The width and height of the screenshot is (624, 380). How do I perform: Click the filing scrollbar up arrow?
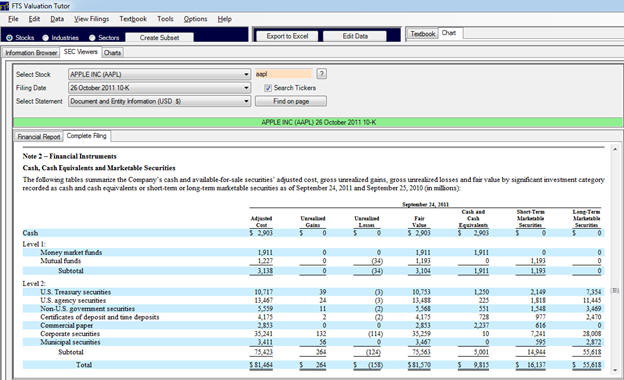click(x=615, y=149)
